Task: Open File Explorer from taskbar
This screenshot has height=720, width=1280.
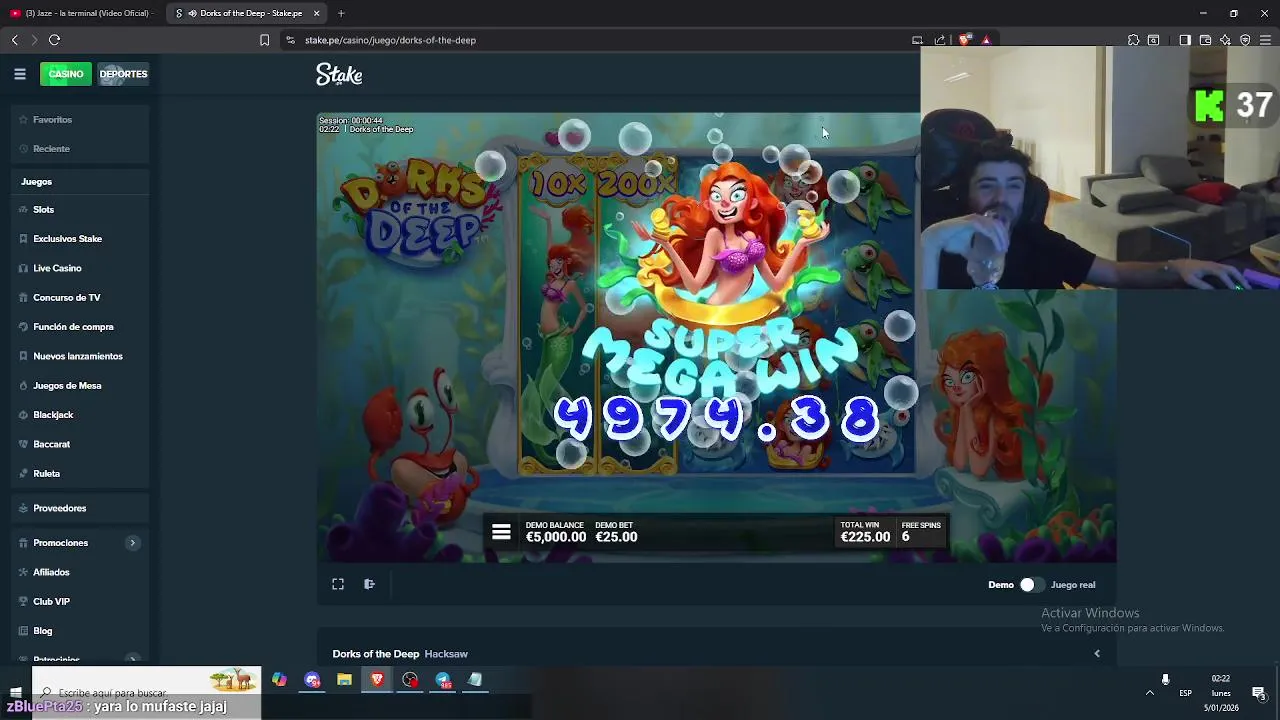Action: point(344,680)
